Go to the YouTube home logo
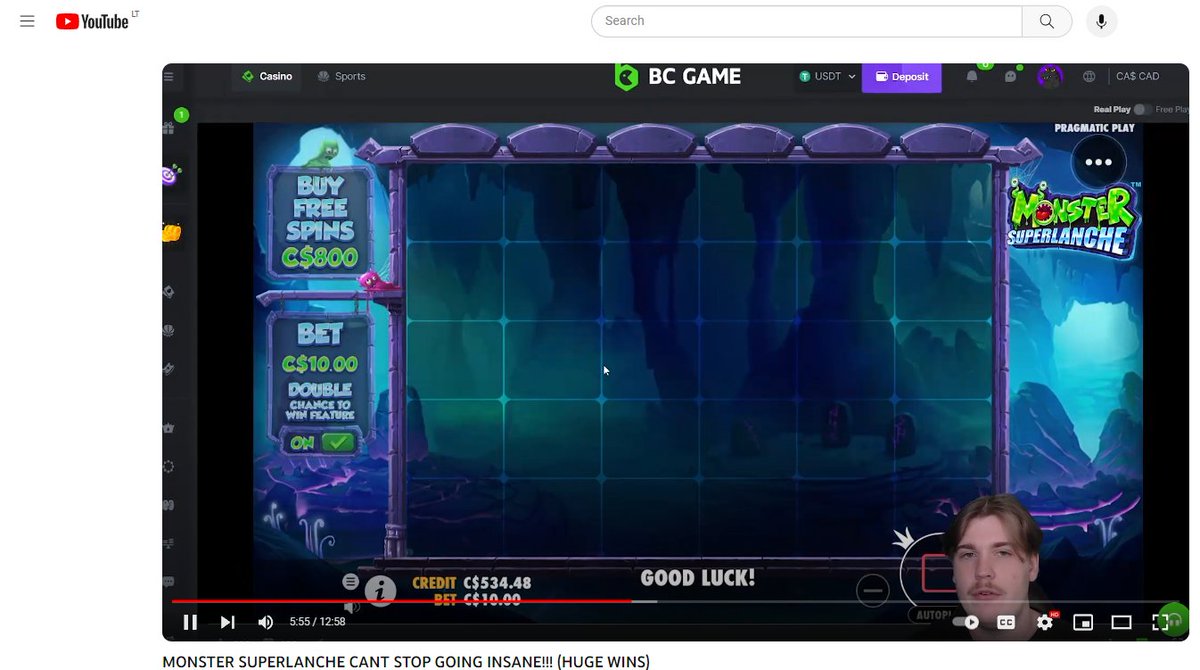The height and width of the screenshot is (670, 1200). [92, 21]
